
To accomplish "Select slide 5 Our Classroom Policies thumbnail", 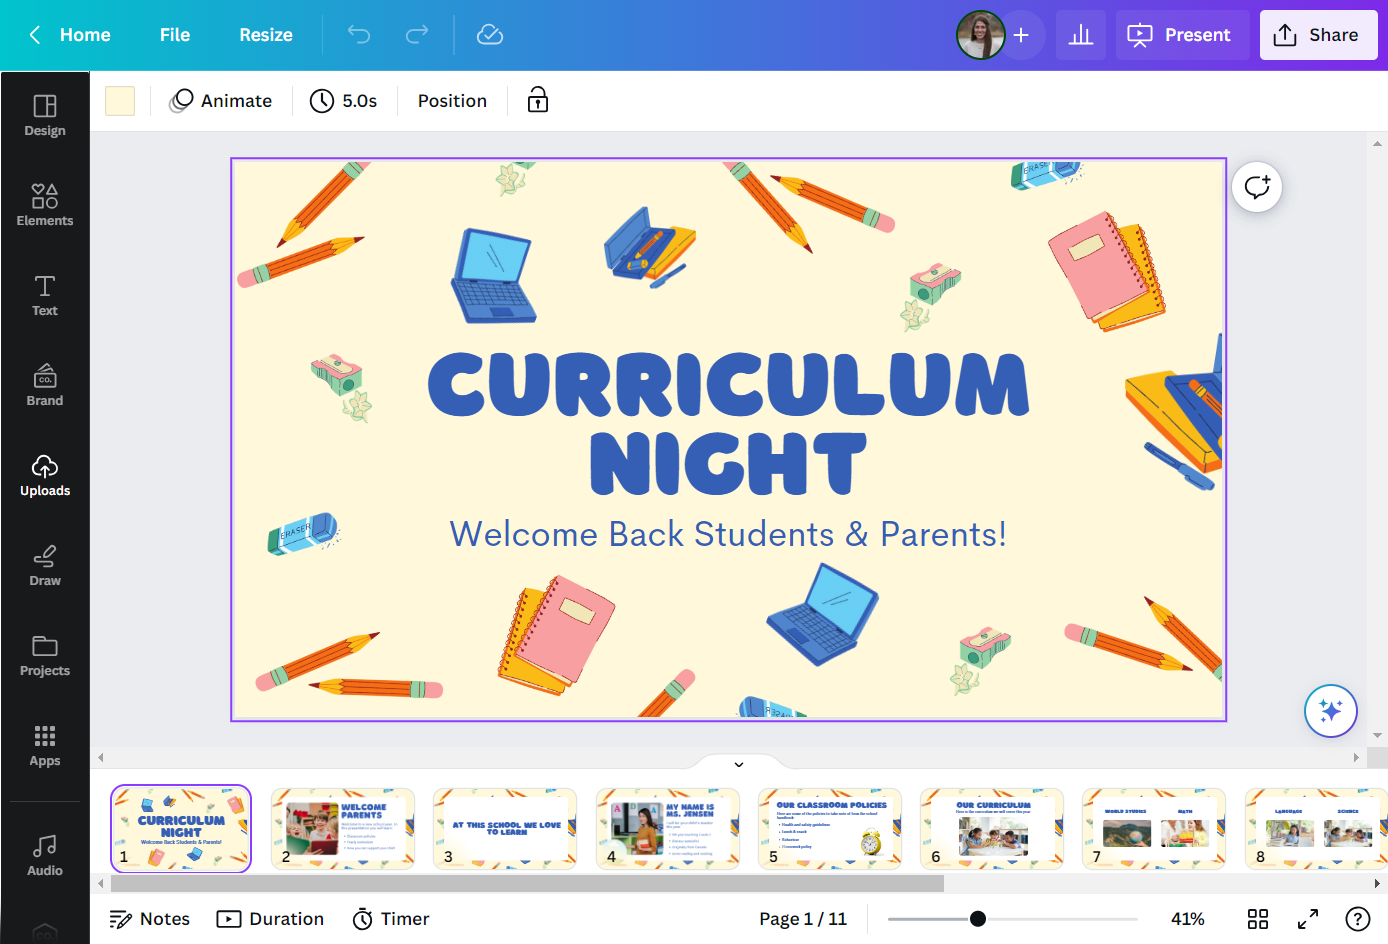I will (x=830, y=828).
